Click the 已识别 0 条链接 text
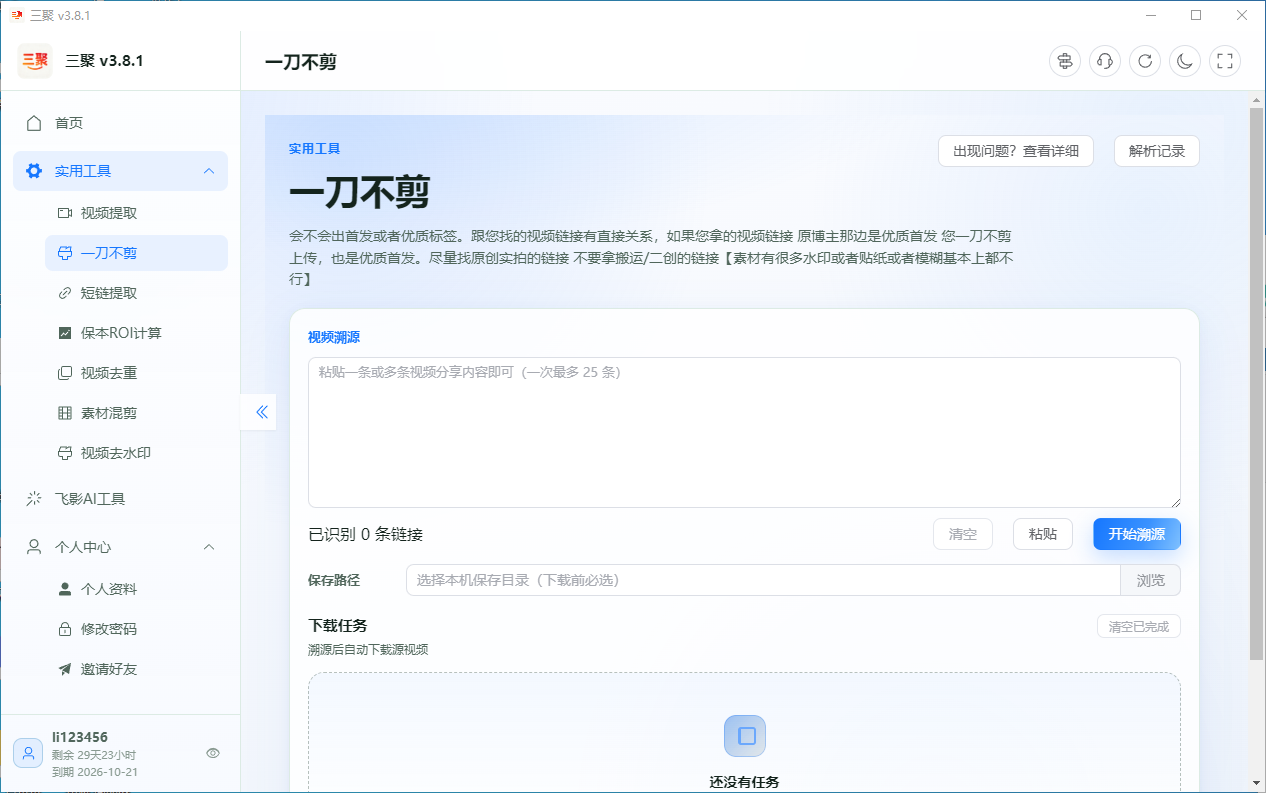The image size is (1266, 793). coord(366,534)
